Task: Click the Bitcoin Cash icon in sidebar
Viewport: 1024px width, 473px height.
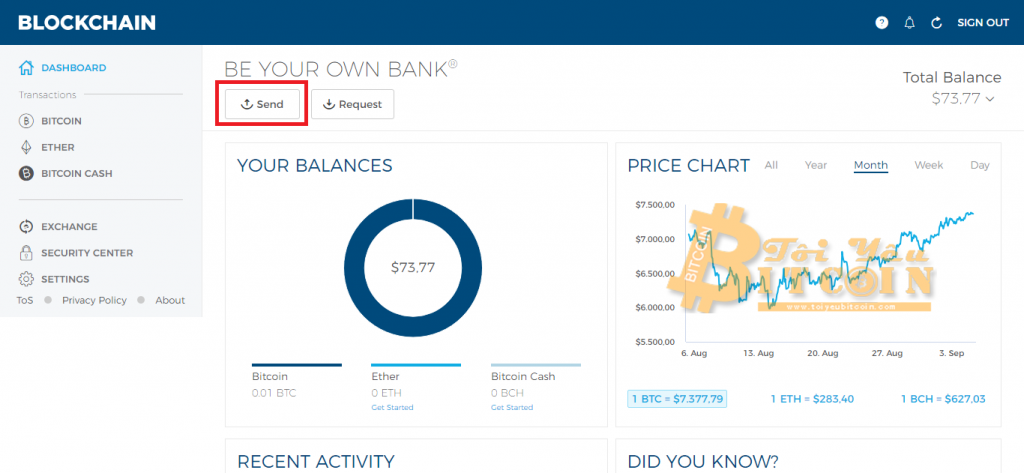Action: tap(26, 173)
